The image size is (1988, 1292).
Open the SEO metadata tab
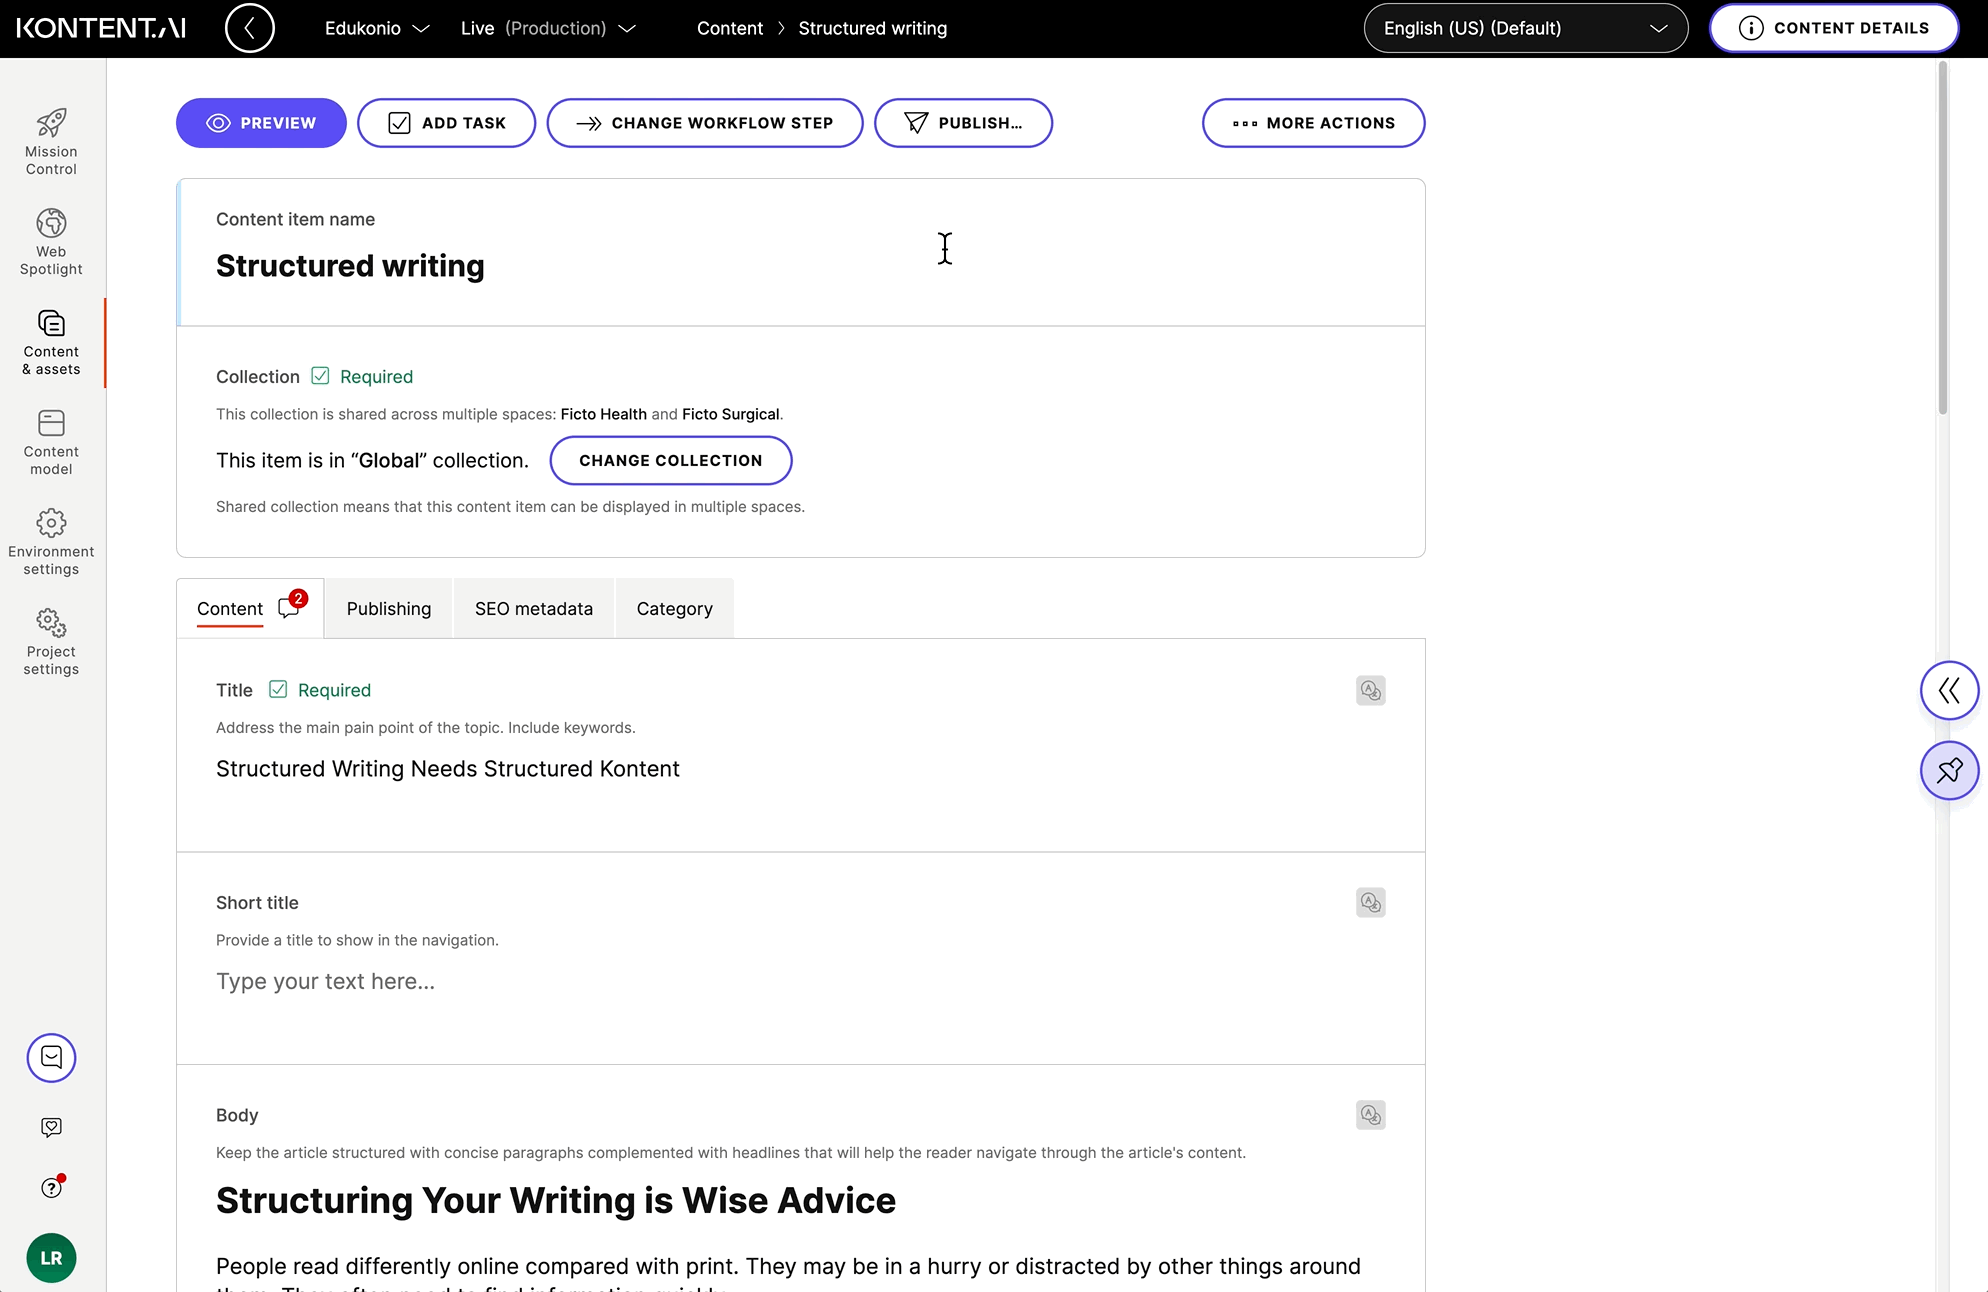[x=533, y=608]
